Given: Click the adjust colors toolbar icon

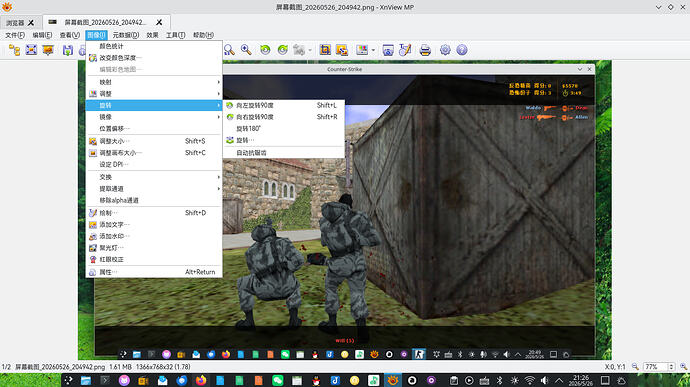Looking at the screenshot, I should (362, 50).
